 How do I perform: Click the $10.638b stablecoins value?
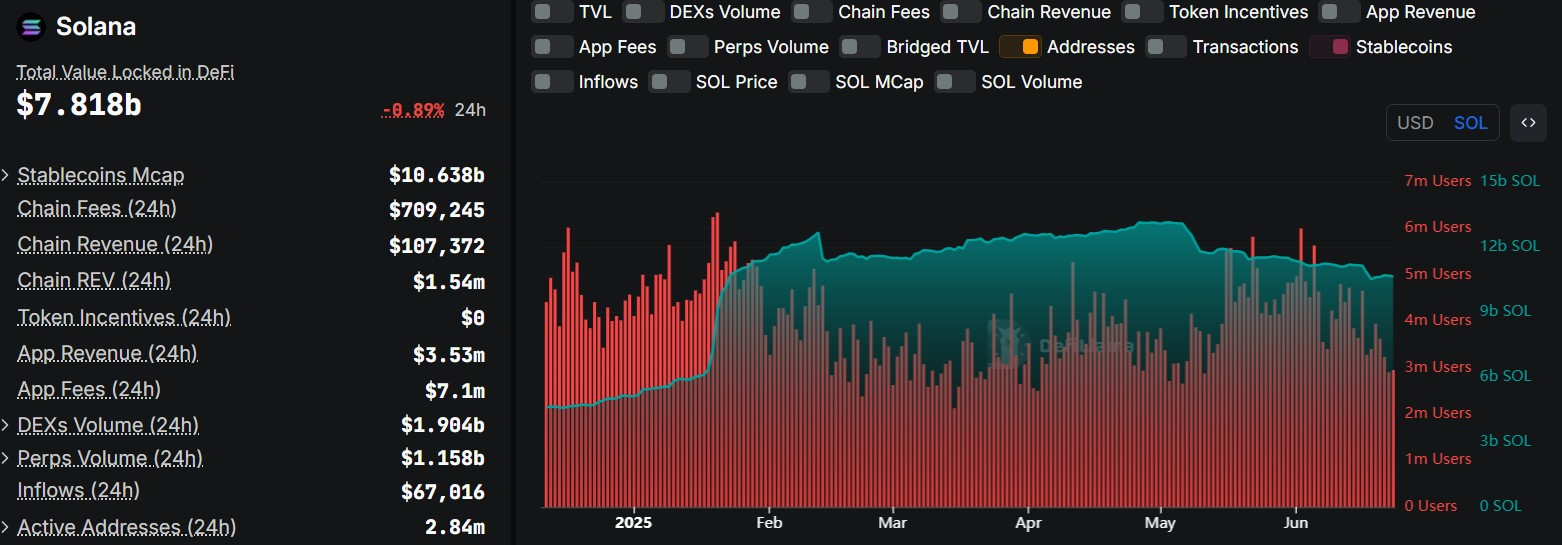point(437,176)
